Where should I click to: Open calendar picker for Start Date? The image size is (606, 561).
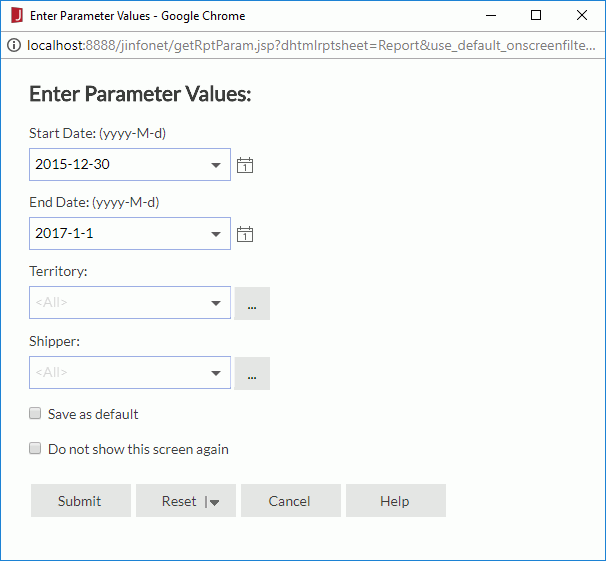click(245, 165)
